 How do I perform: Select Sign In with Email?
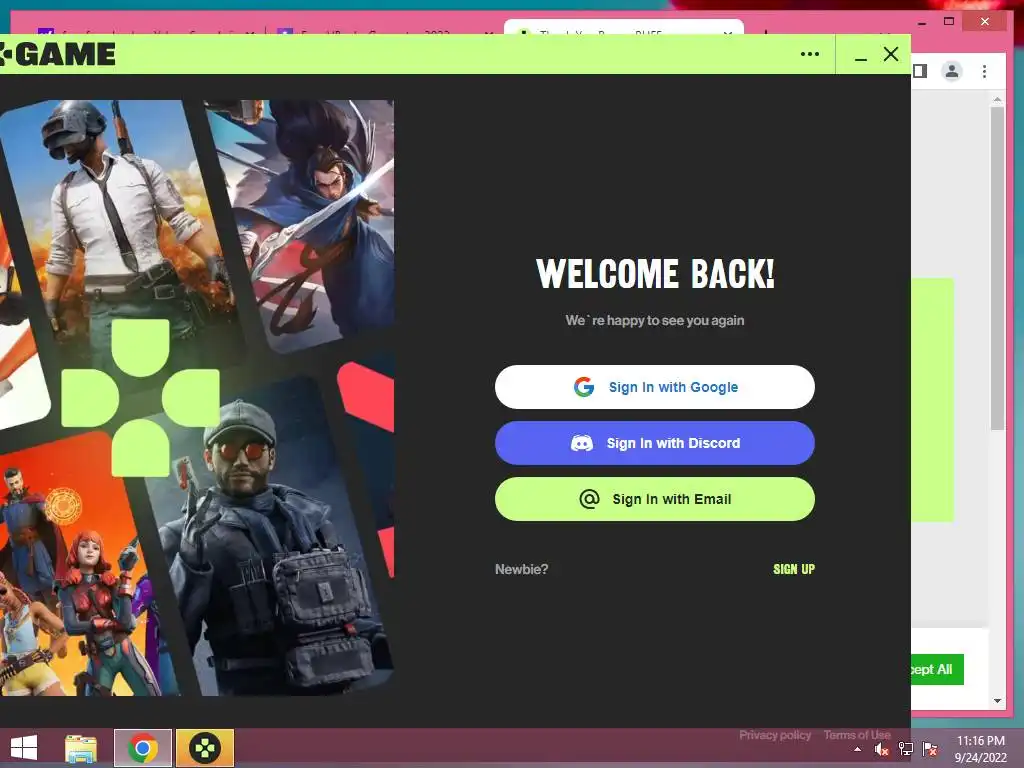coord(654,499)
